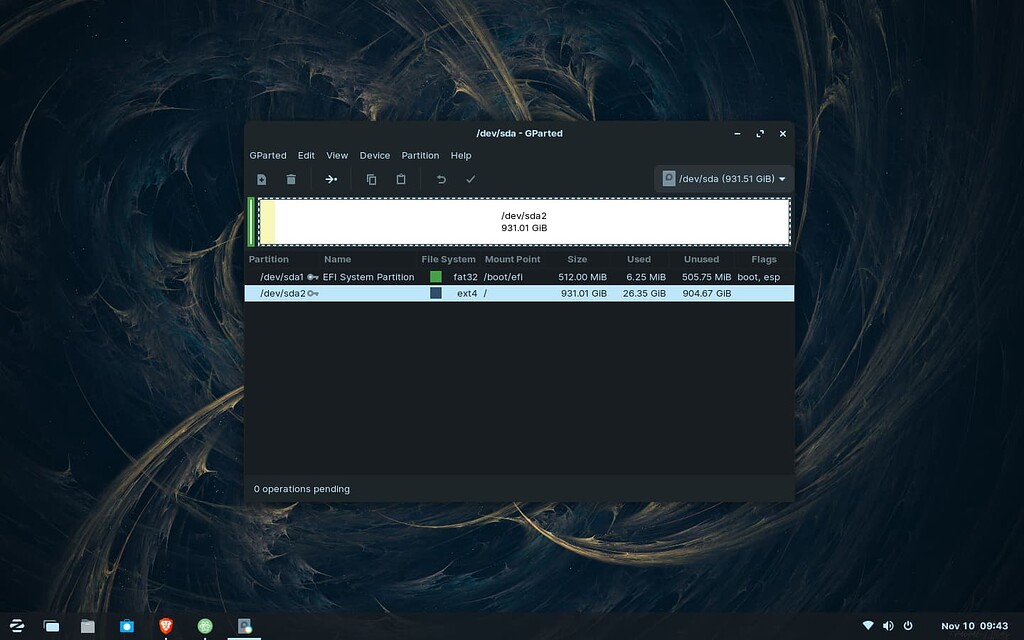Select the New partition toolbar icon
This screenshot has height=640, width=1024.
(261, 179)
